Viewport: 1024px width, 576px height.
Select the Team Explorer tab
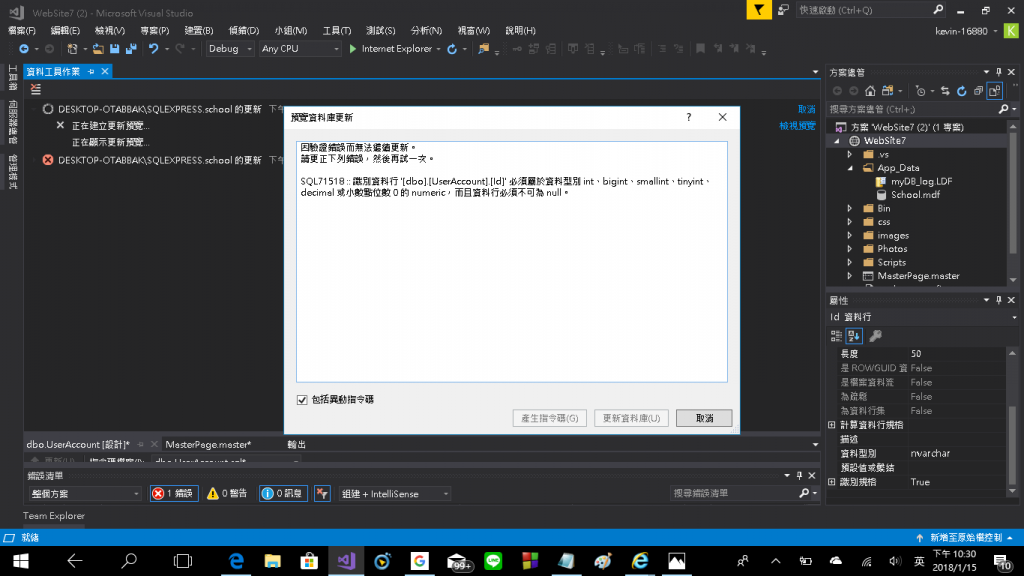click(54, 516)
